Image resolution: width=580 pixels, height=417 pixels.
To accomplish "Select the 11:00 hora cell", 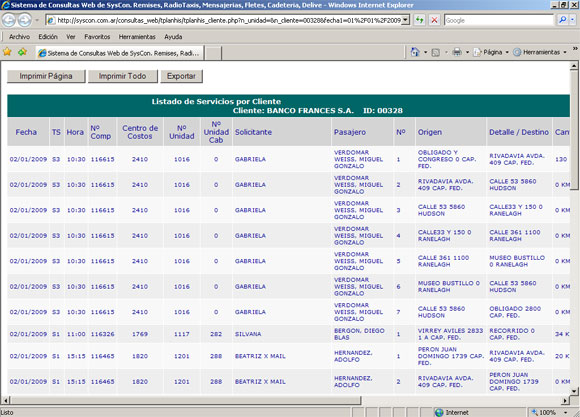I will [76, 334].
